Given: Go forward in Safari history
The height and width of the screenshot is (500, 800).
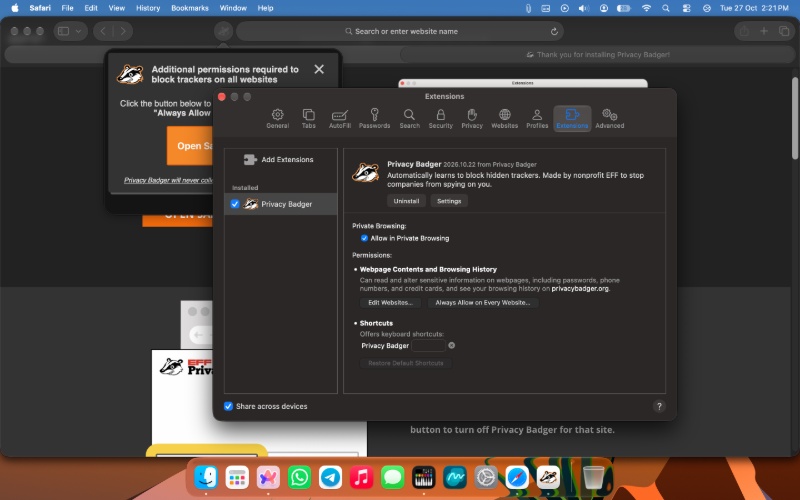Looking at the screenshot, I should click(123, 31).
